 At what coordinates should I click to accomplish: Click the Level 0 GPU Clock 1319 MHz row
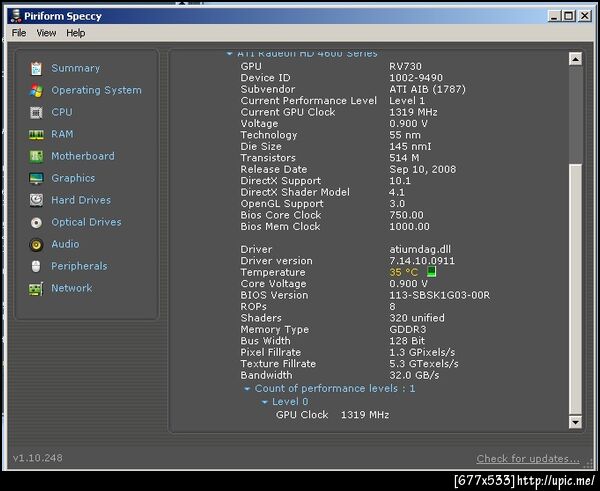333,415
